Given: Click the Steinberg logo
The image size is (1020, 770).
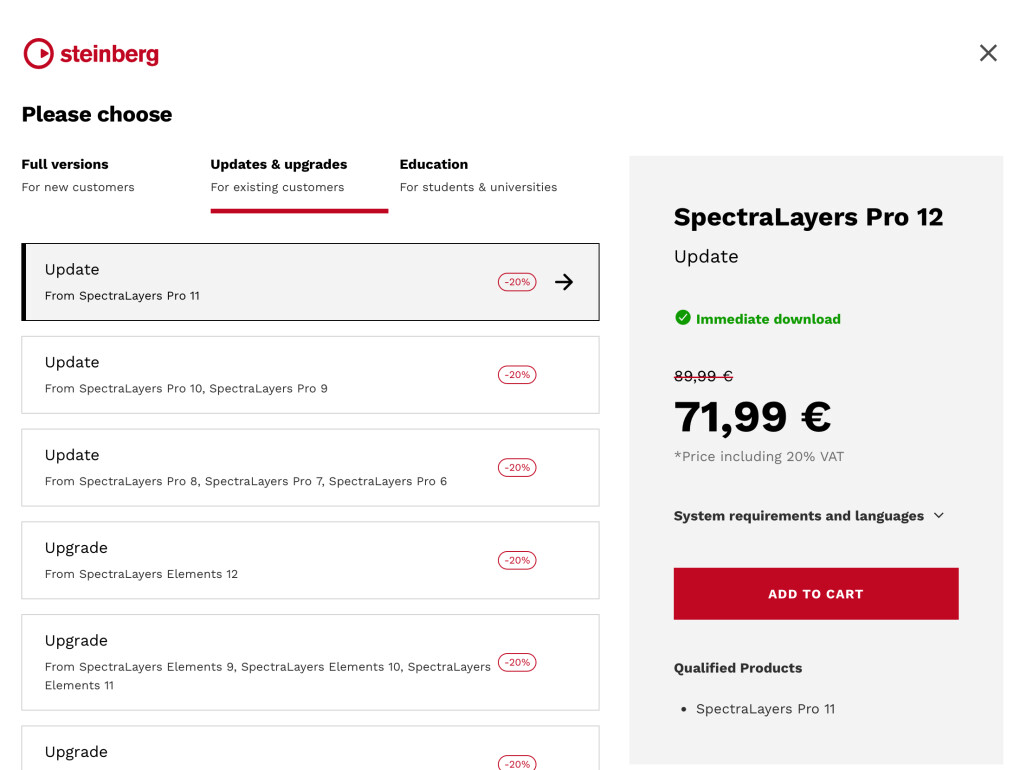Looking at the screenshot, I should coord(91,54).
